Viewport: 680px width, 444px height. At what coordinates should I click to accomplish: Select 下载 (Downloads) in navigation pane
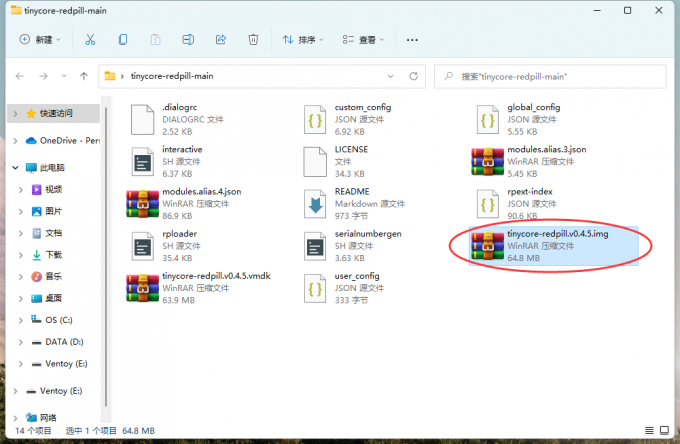point(53,254)
